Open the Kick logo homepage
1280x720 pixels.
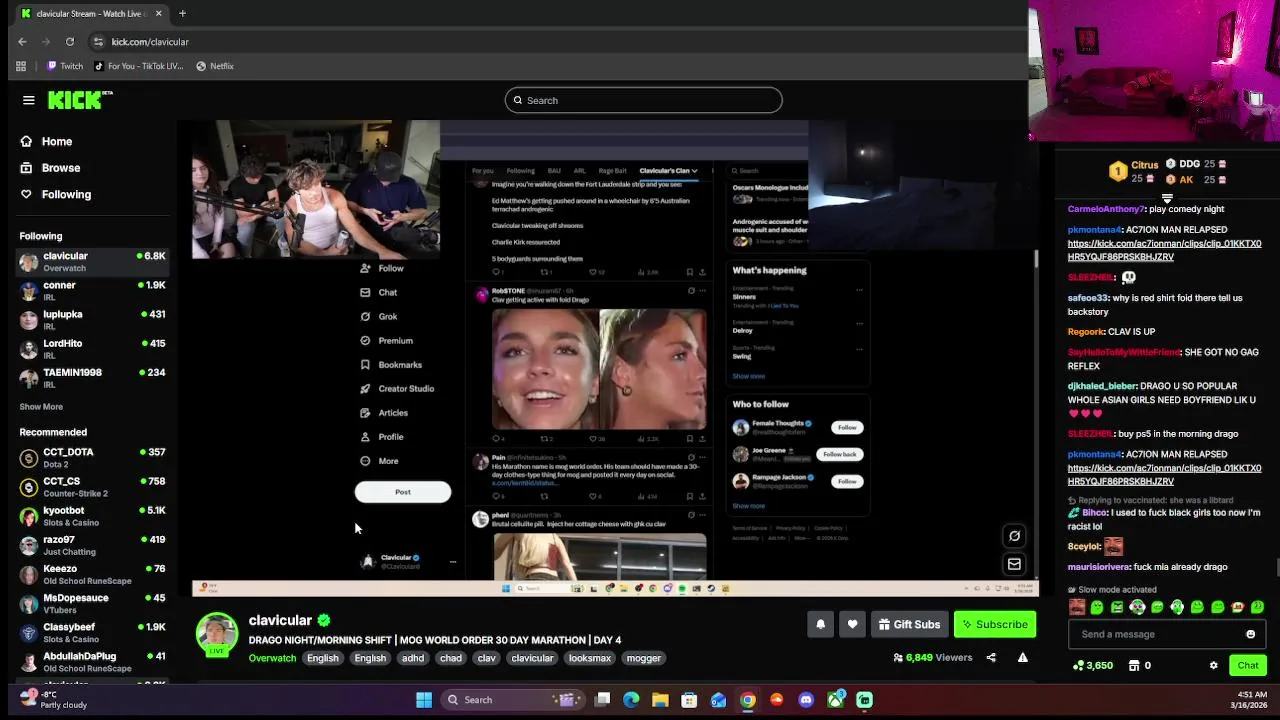pyautogui.click(x=80, y=100)
